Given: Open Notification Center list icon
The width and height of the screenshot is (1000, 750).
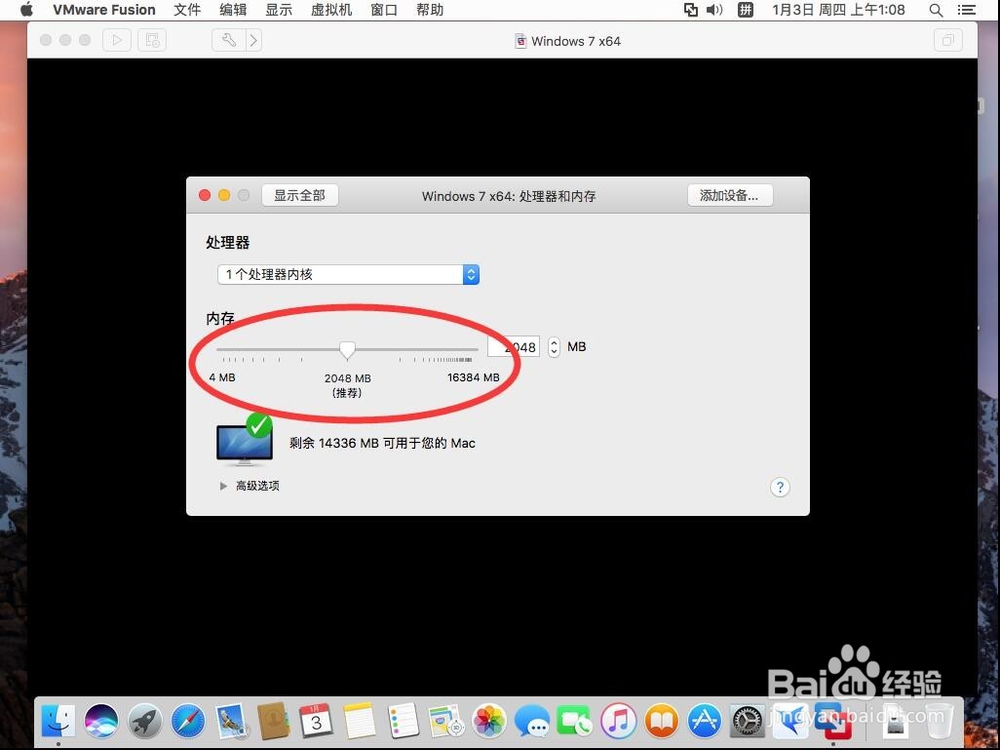Looking at the screenshot, I should (x=967, y=10).
